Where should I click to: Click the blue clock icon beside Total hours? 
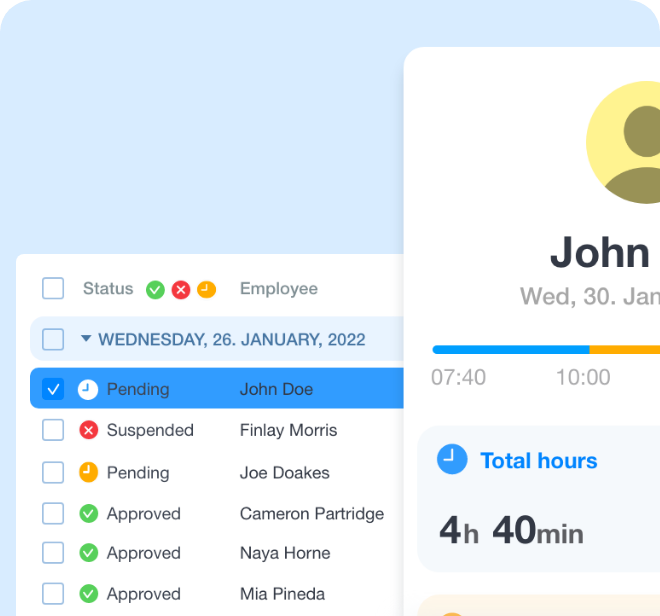click(x=452, y=459)
